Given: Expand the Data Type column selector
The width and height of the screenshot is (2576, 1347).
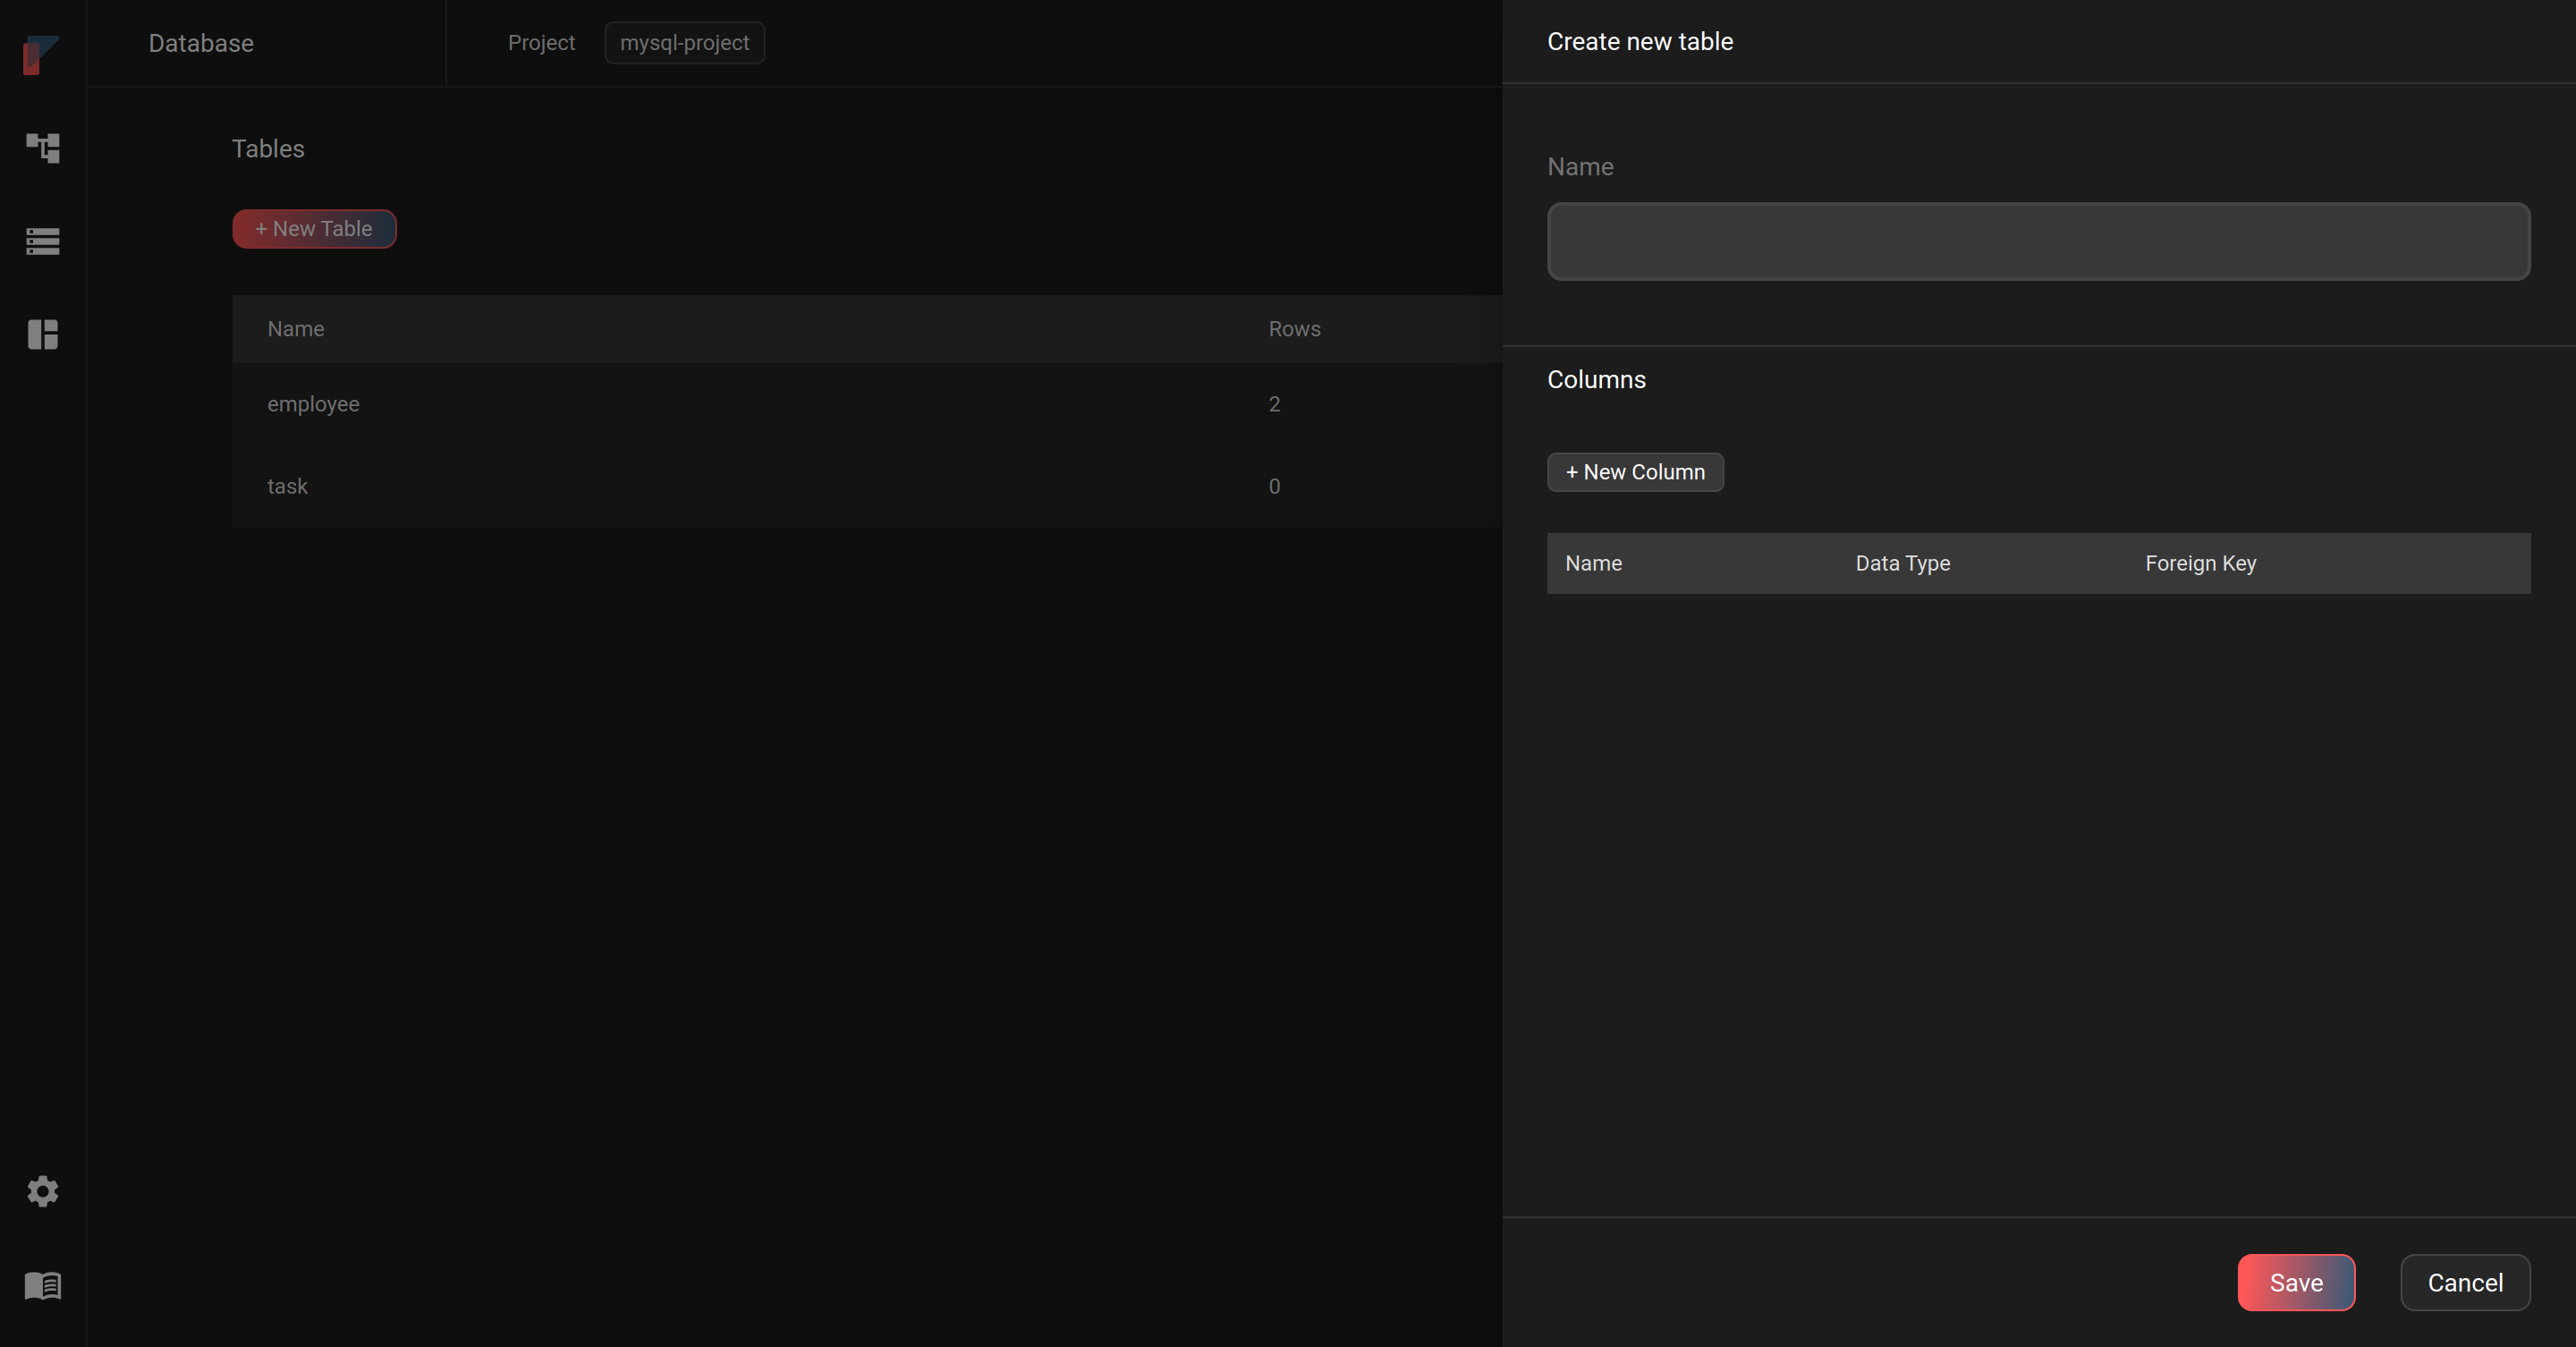Looking at the screenshot, I should [1903, 562].
